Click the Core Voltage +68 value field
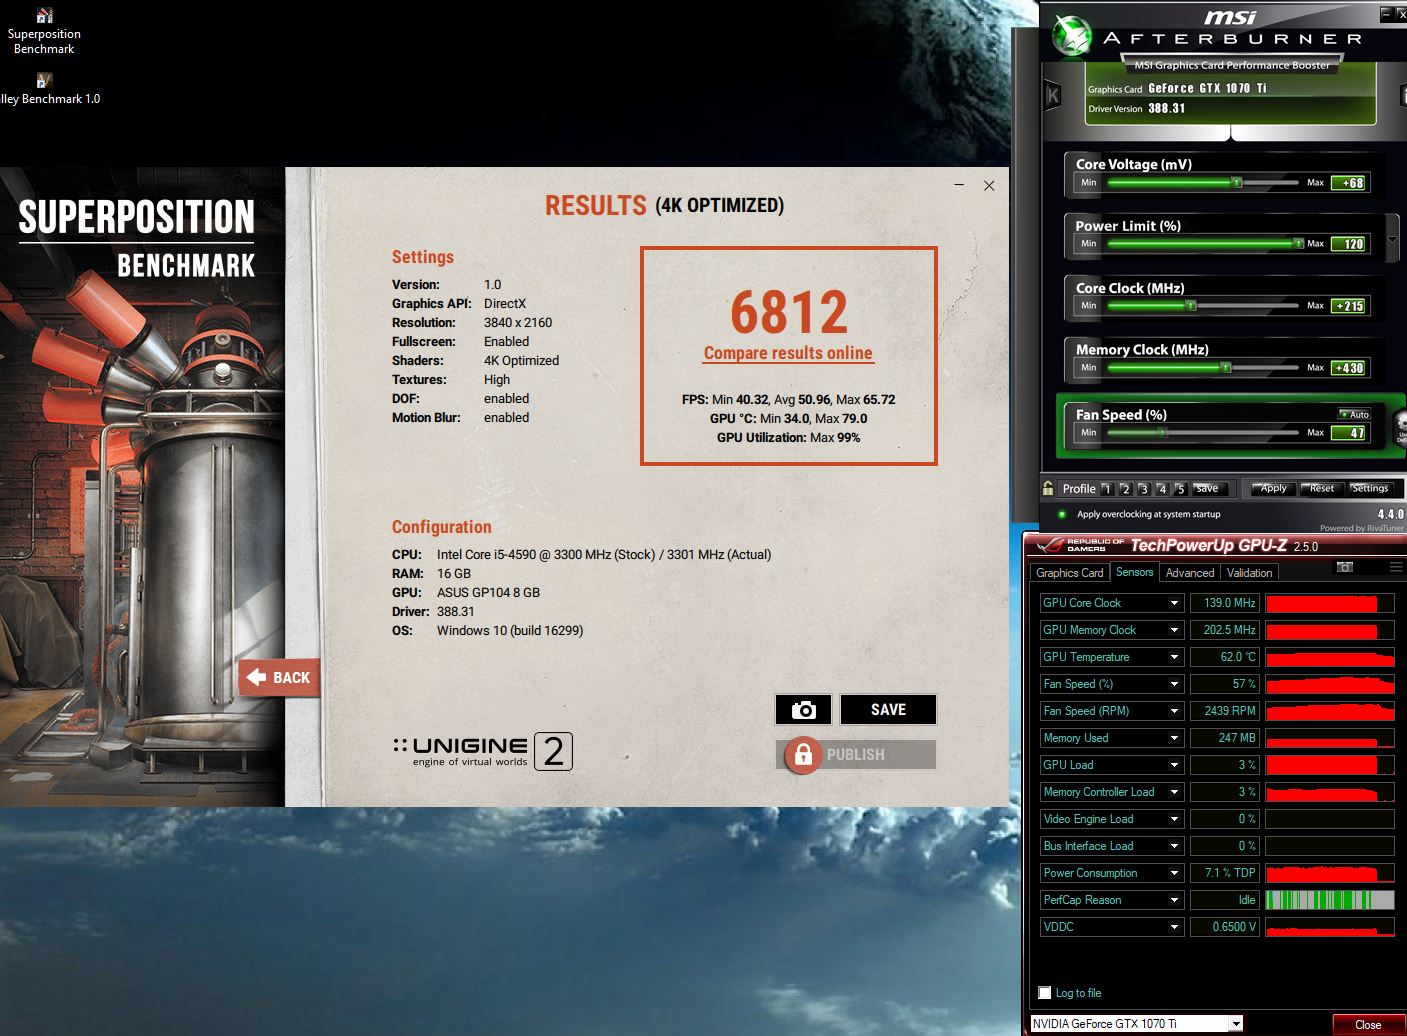This screenshot has width=1407, height=1036. (1349, 183)
